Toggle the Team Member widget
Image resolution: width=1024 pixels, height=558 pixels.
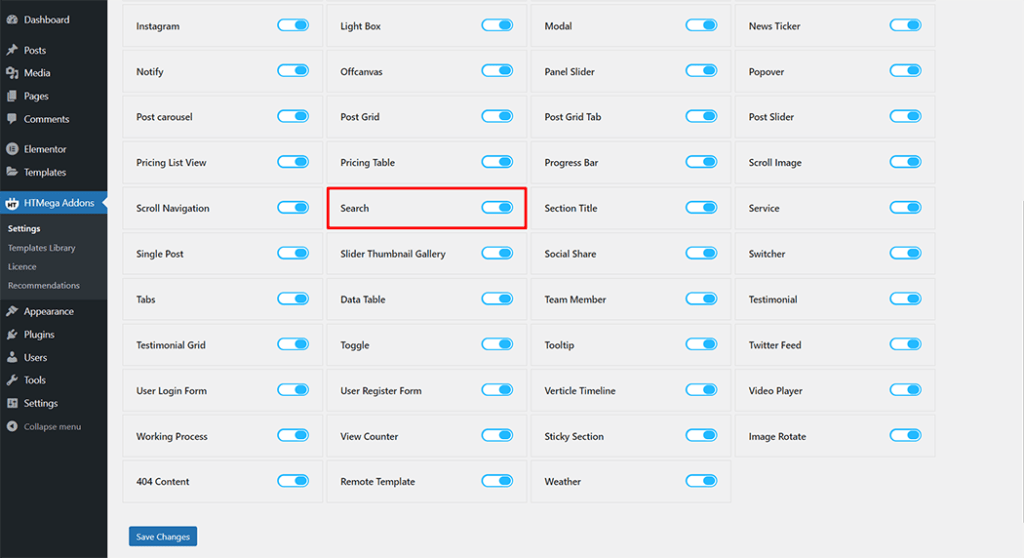(x=701, y=299)
